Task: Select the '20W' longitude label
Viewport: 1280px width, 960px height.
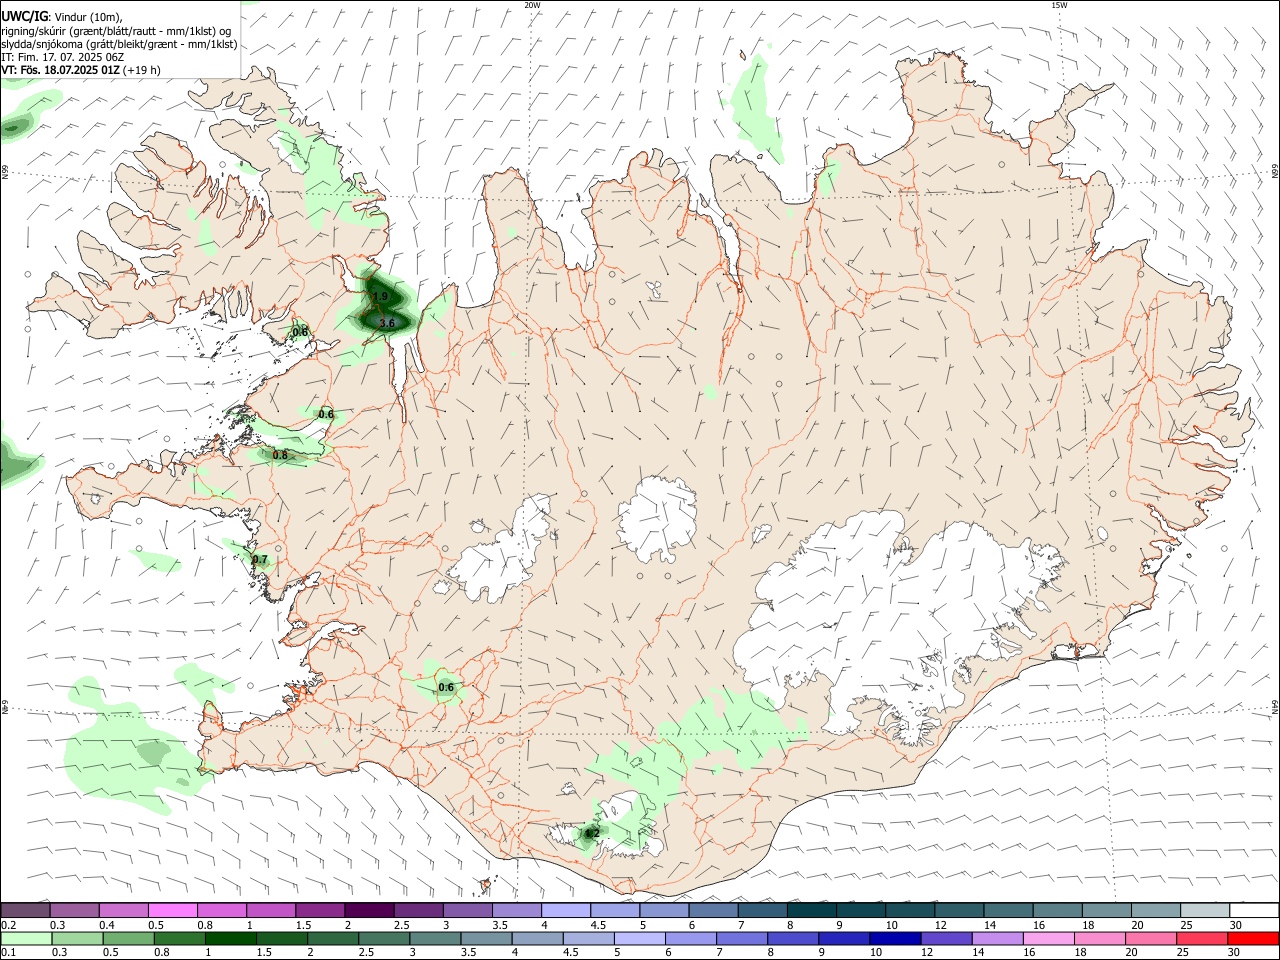Action: coord(532,5)
